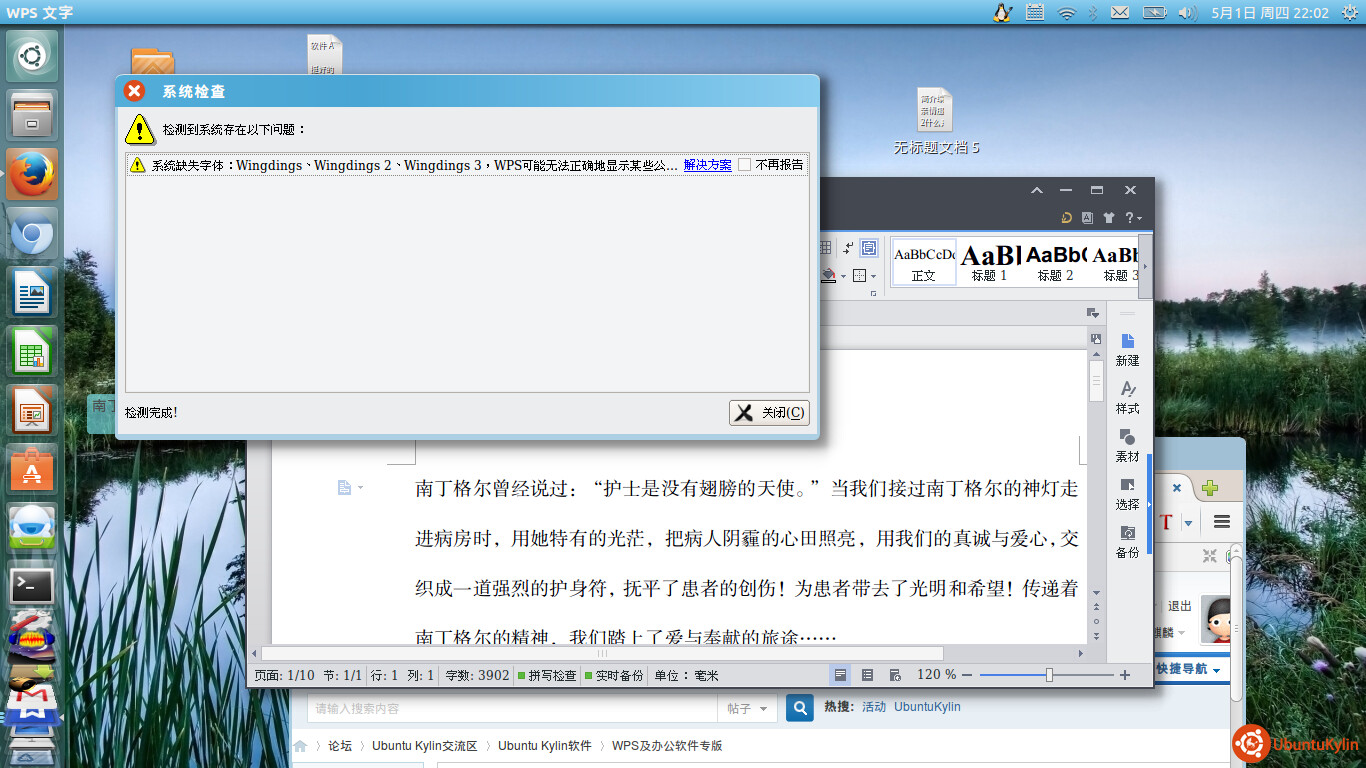Open the 帖子 search type dropdown
Image resolution: width=1366 pixels, height=768 pixels.
point(747,708)
